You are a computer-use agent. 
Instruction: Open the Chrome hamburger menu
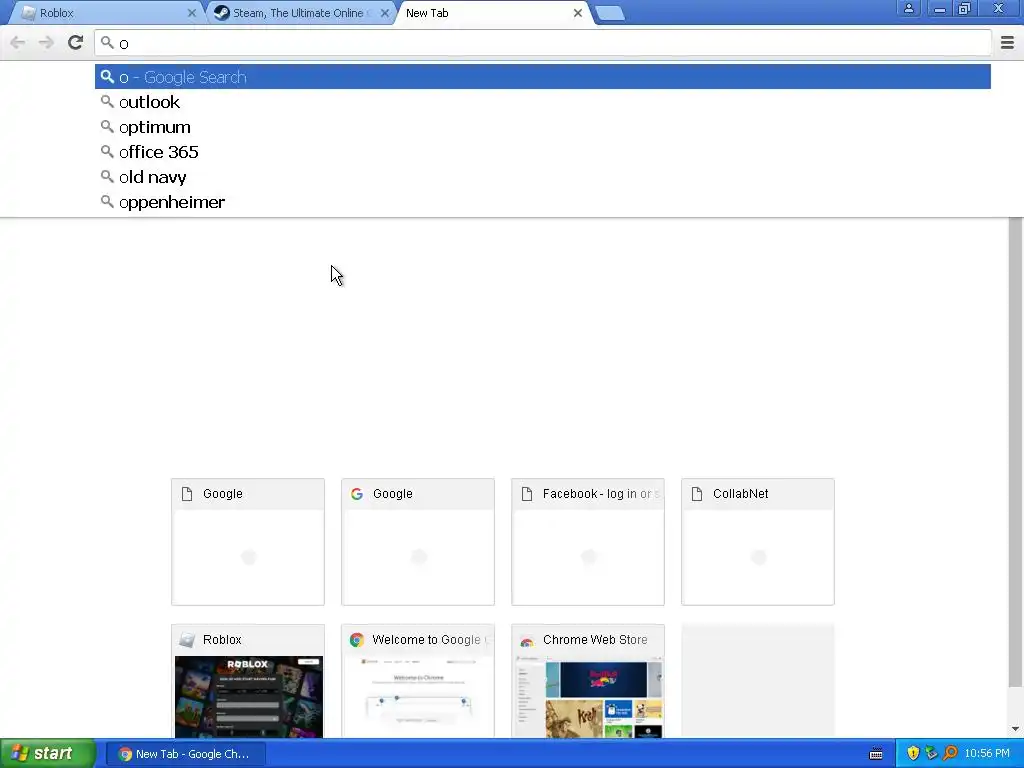click(x=1007, y=42)
